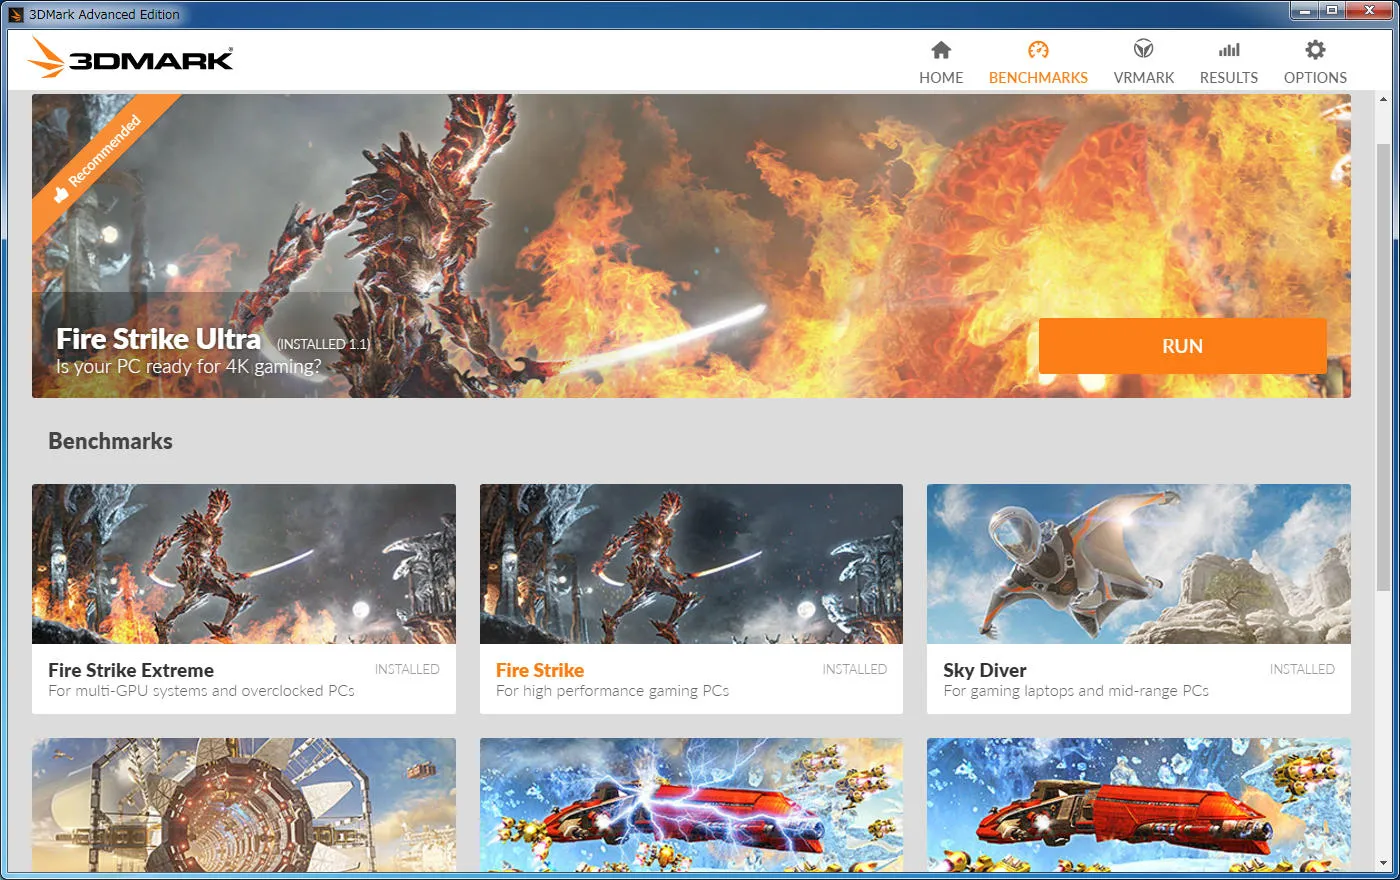Screen dimensions: 1400x880
Task: Open the red spaceship without lightning thumbnail
Action: coord(1139,805)
